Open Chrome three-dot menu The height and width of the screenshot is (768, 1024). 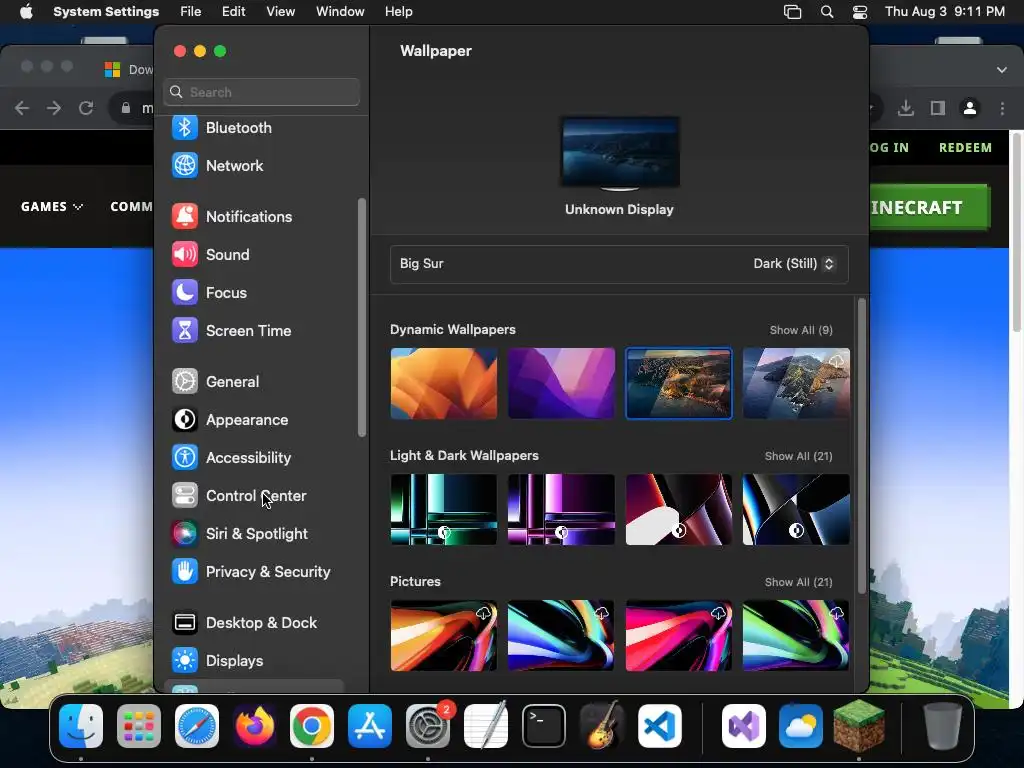(1002, 108)
